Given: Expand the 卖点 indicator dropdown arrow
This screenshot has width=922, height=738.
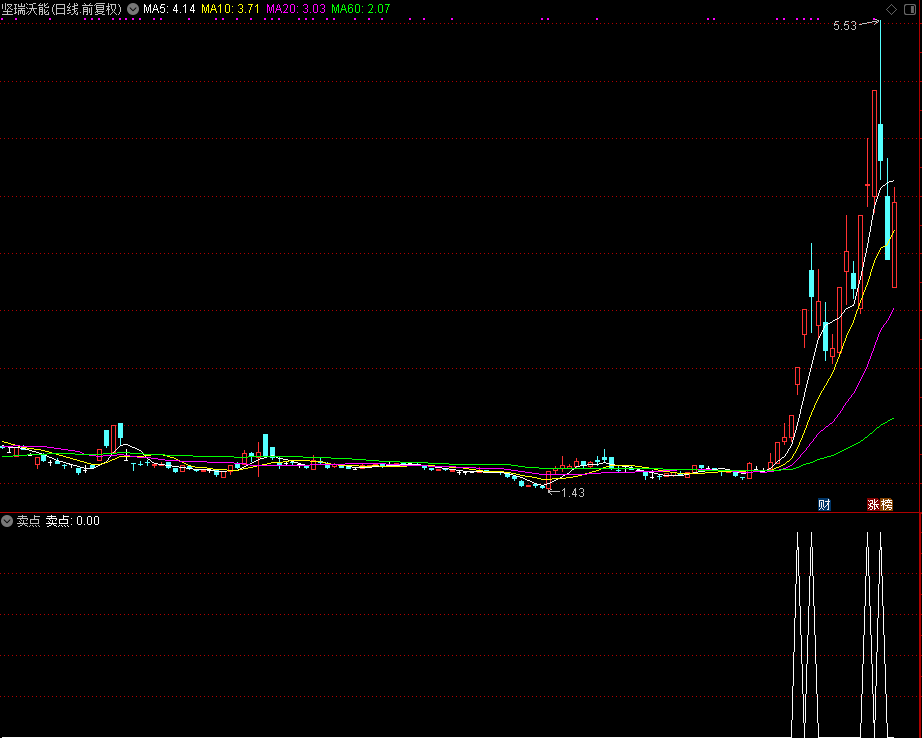Looking at the screenshot, I should coord(7,520).
